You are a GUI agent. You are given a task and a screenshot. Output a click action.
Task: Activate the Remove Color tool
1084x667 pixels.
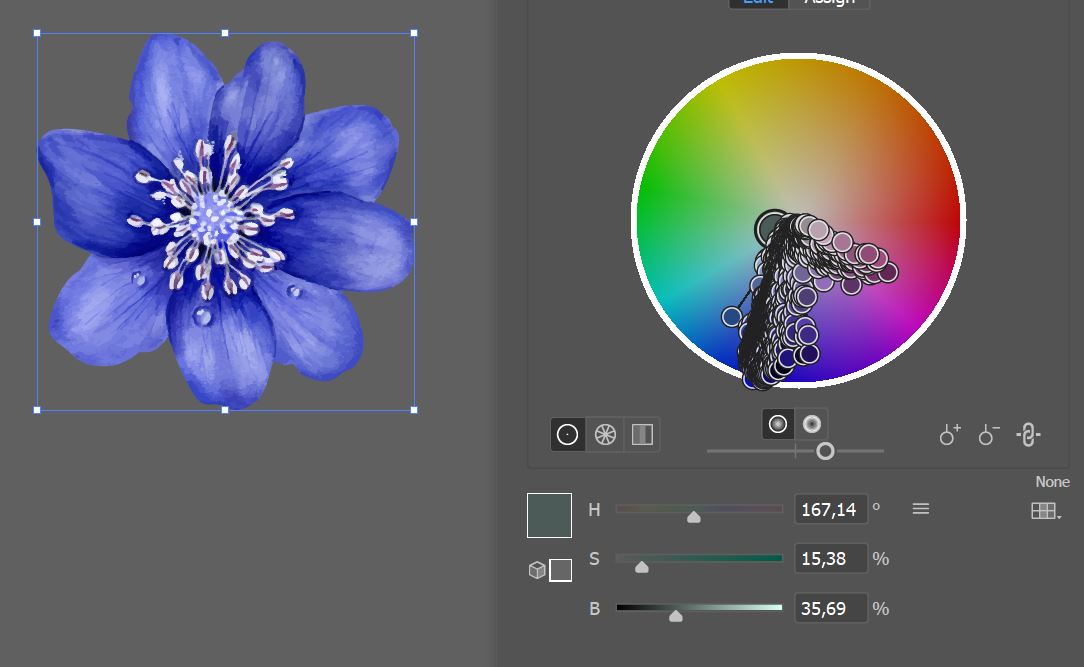pos(987,434)
